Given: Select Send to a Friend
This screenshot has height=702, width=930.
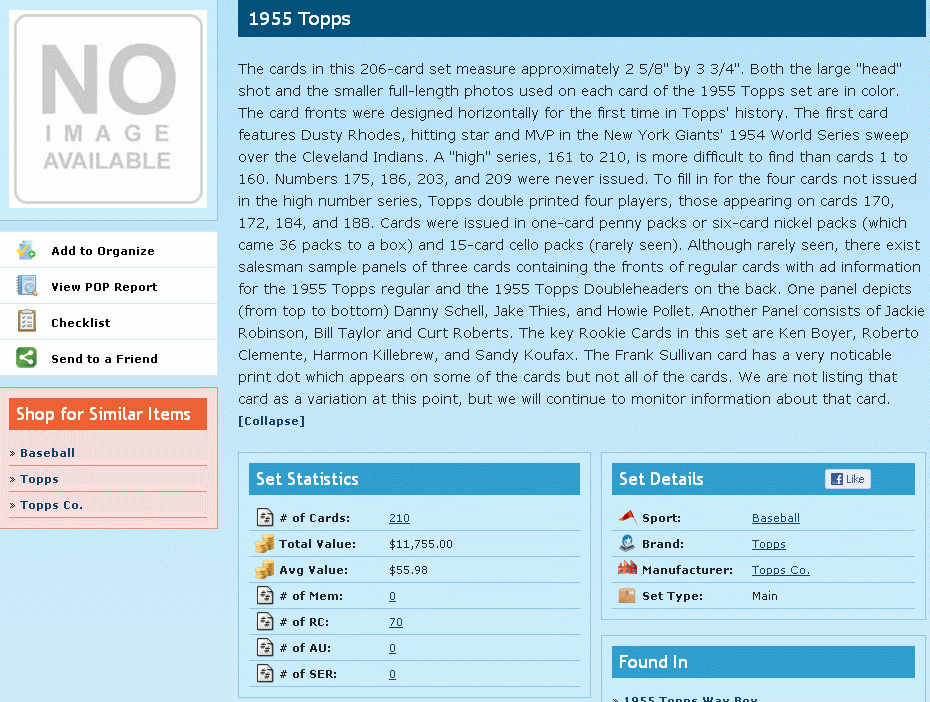Looking at the screenshot, I should pos(104,359).
